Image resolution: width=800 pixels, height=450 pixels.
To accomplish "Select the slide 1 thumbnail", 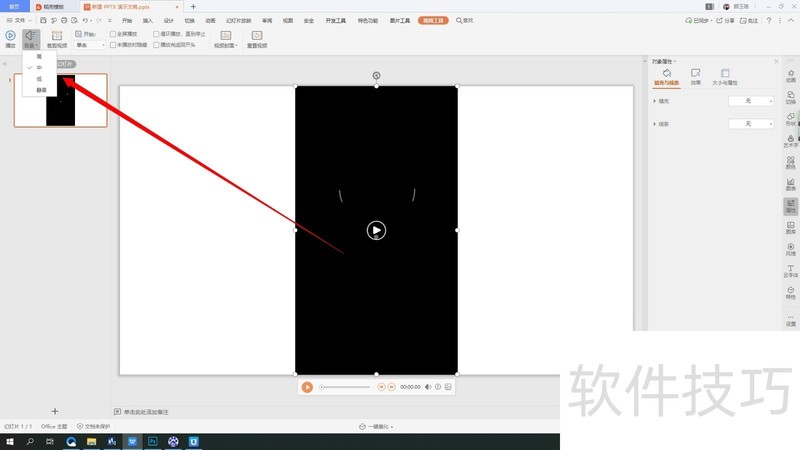I will (60, 100).
